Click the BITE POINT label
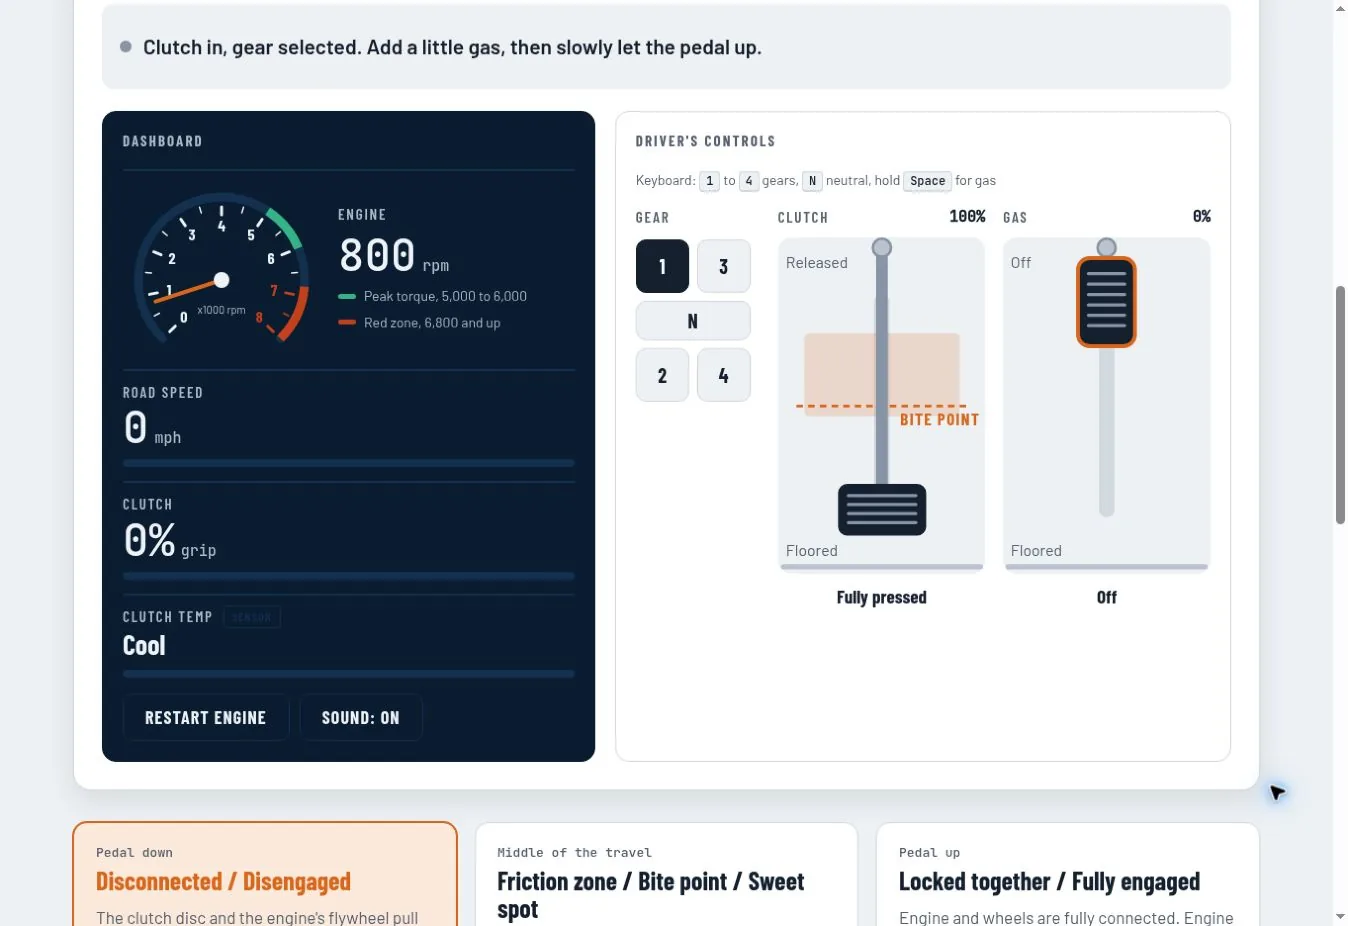Screen dimensions: 1348x926 tap(939, 420)
